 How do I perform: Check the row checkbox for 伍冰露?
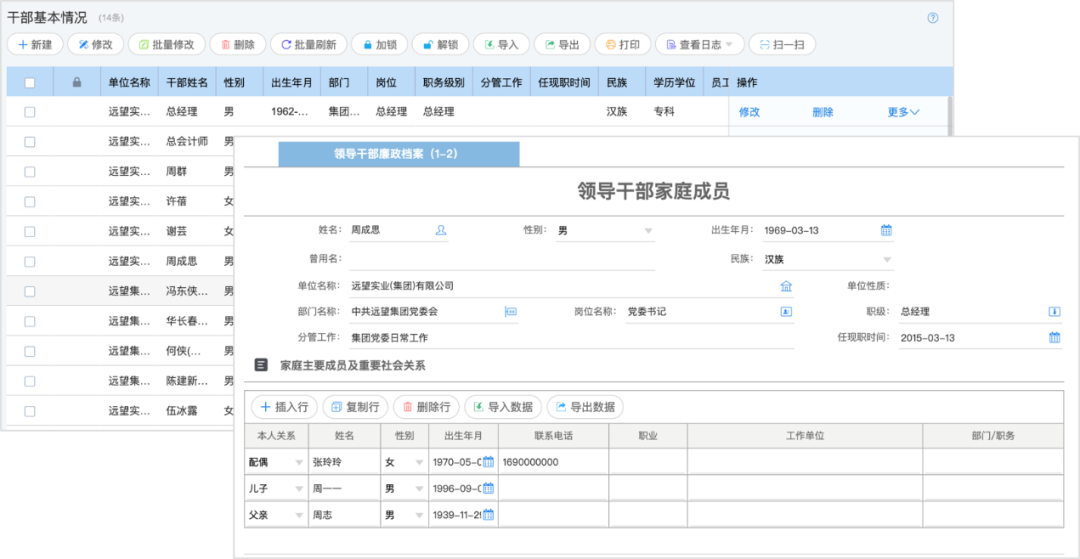[30, 411]
